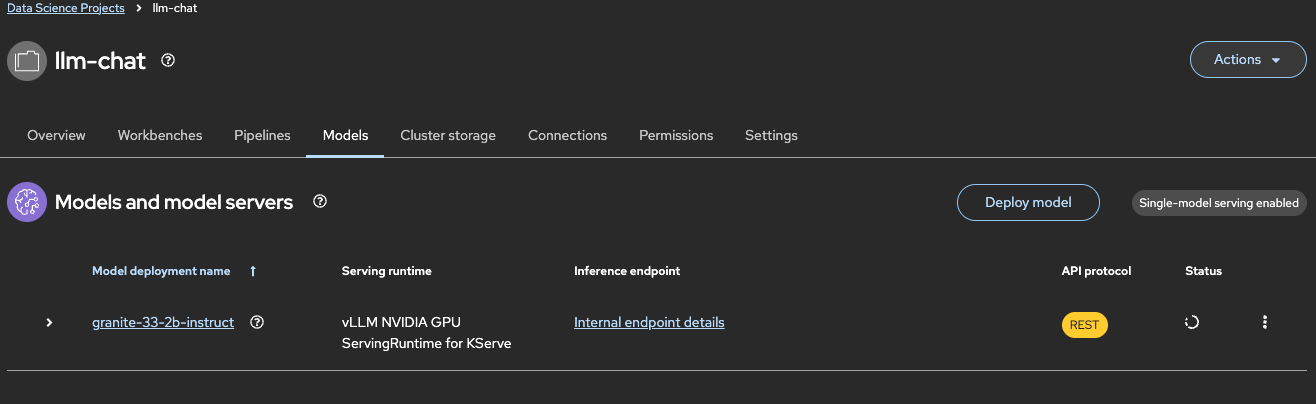Click the loading status spinner icon
The height and width of the screenshot is (404, 1316).
(x=1191, y=322)
